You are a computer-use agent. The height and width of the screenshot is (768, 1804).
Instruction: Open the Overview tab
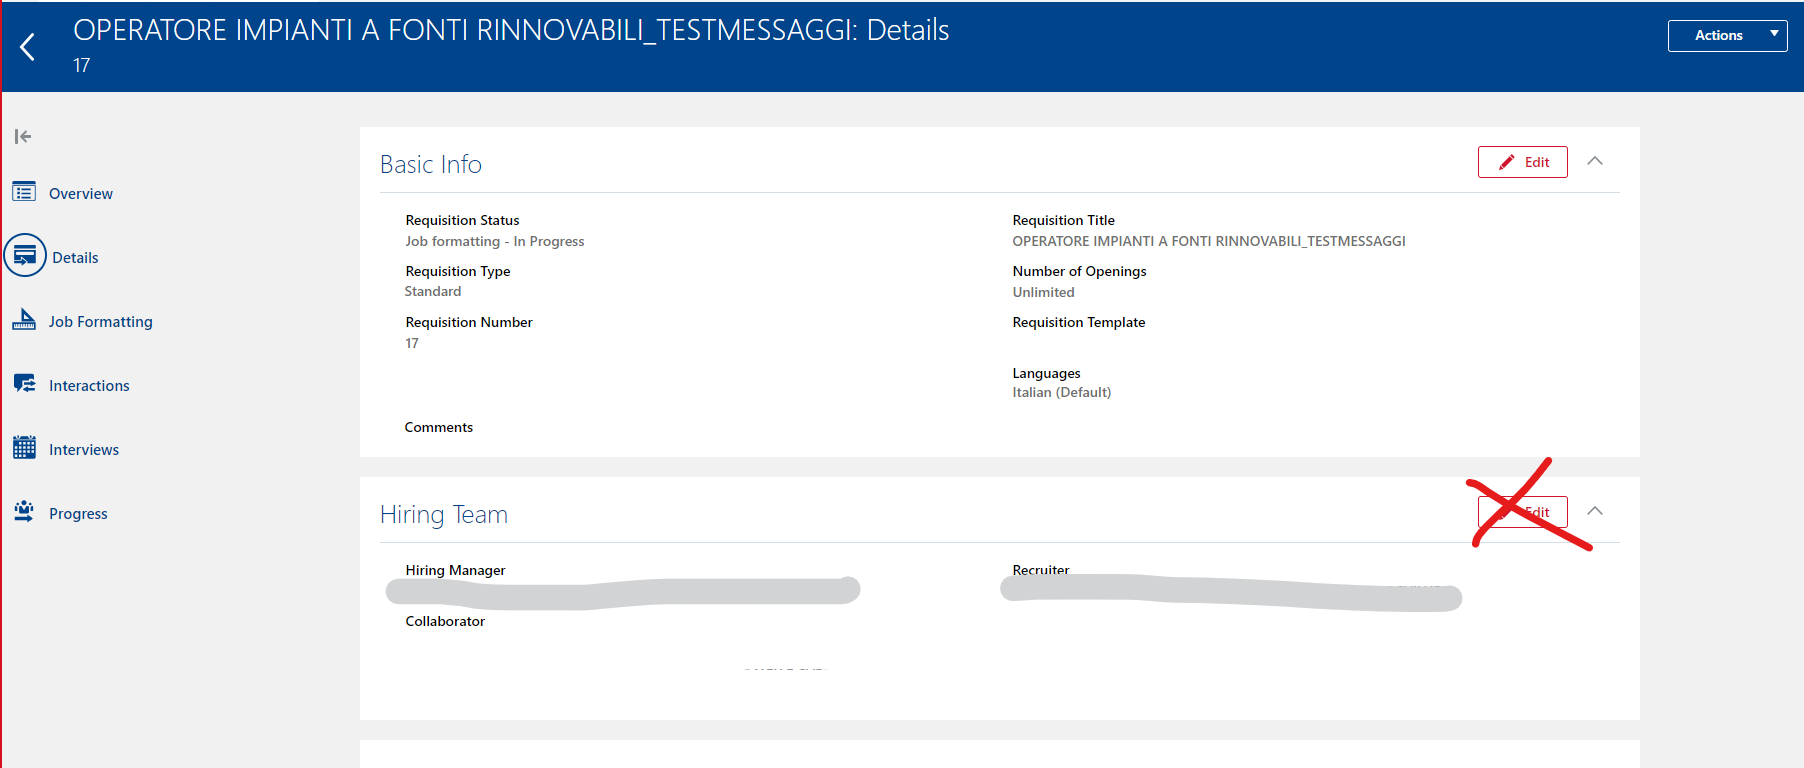[x=81, y=194]
